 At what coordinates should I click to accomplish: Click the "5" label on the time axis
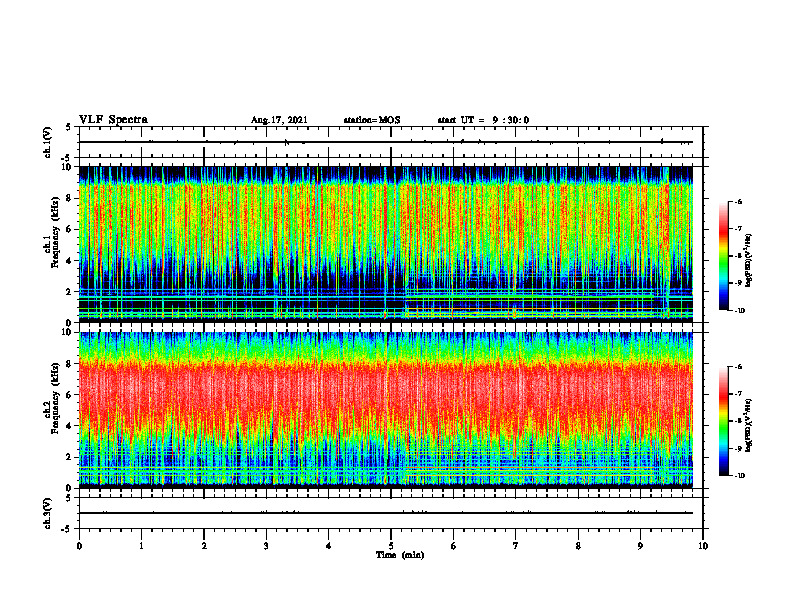pyautogui.click(x=391, y=546)
